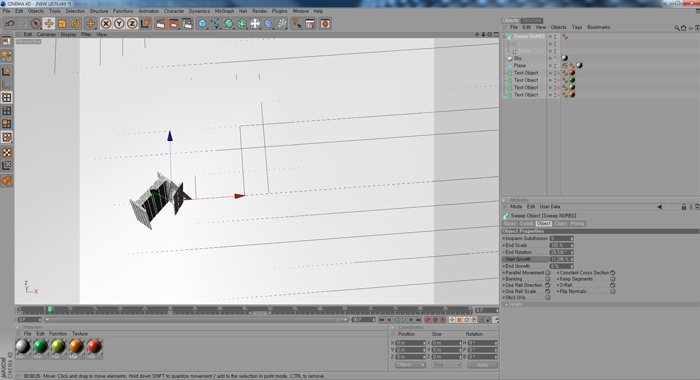The height and width of the screenshot is (380, 700).
Task: Open the Size dropdown in Coordinates panel
Action: point(446,365)
